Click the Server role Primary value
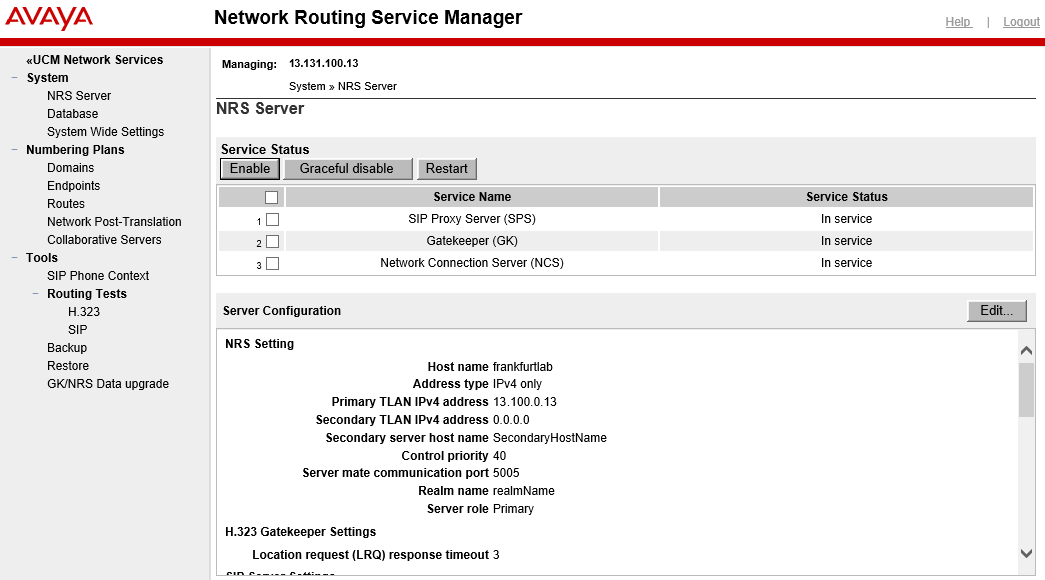This screenshot has height=580, width=1045. (x=513, y=509)
